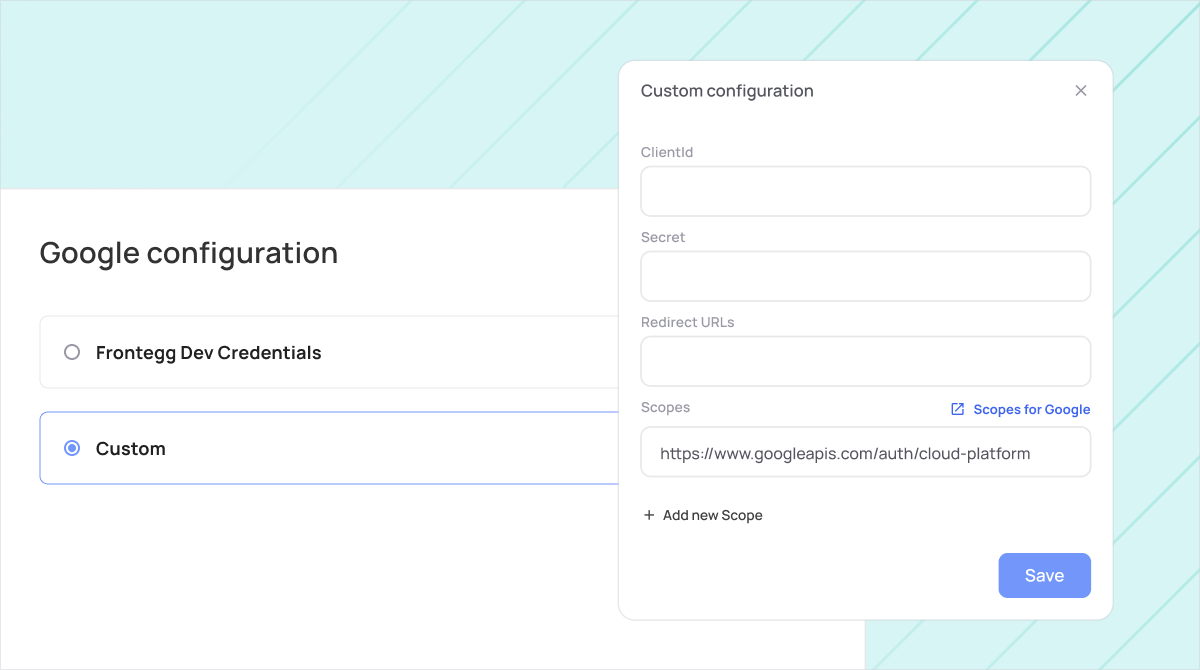1200x670 pixels.
Task: Click the Scopes field label
Action: click(x=666, y=407)
